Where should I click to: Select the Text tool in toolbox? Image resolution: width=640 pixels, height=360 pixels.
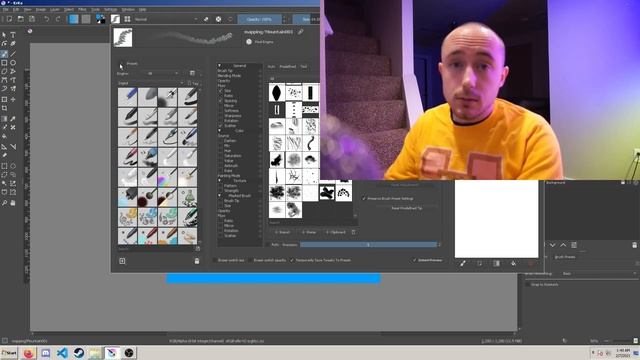tap(13, 35)
